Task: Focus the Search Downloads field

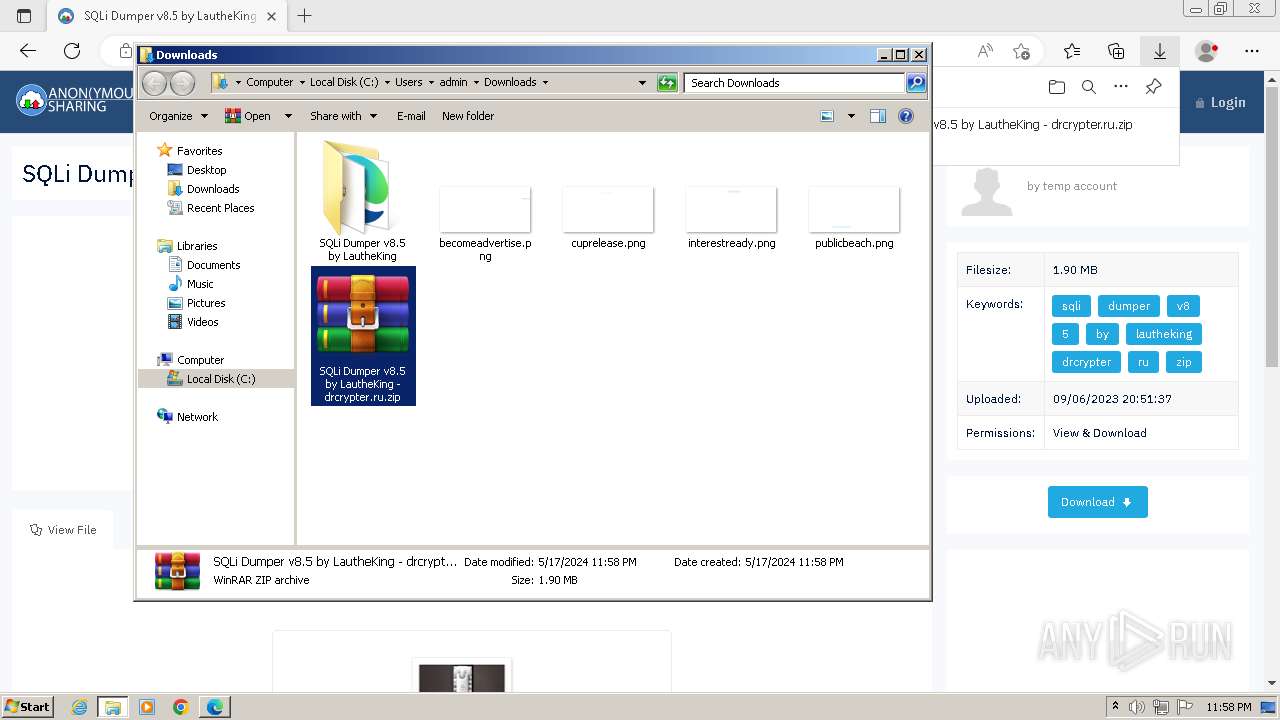Action: [x=795, y=83]
